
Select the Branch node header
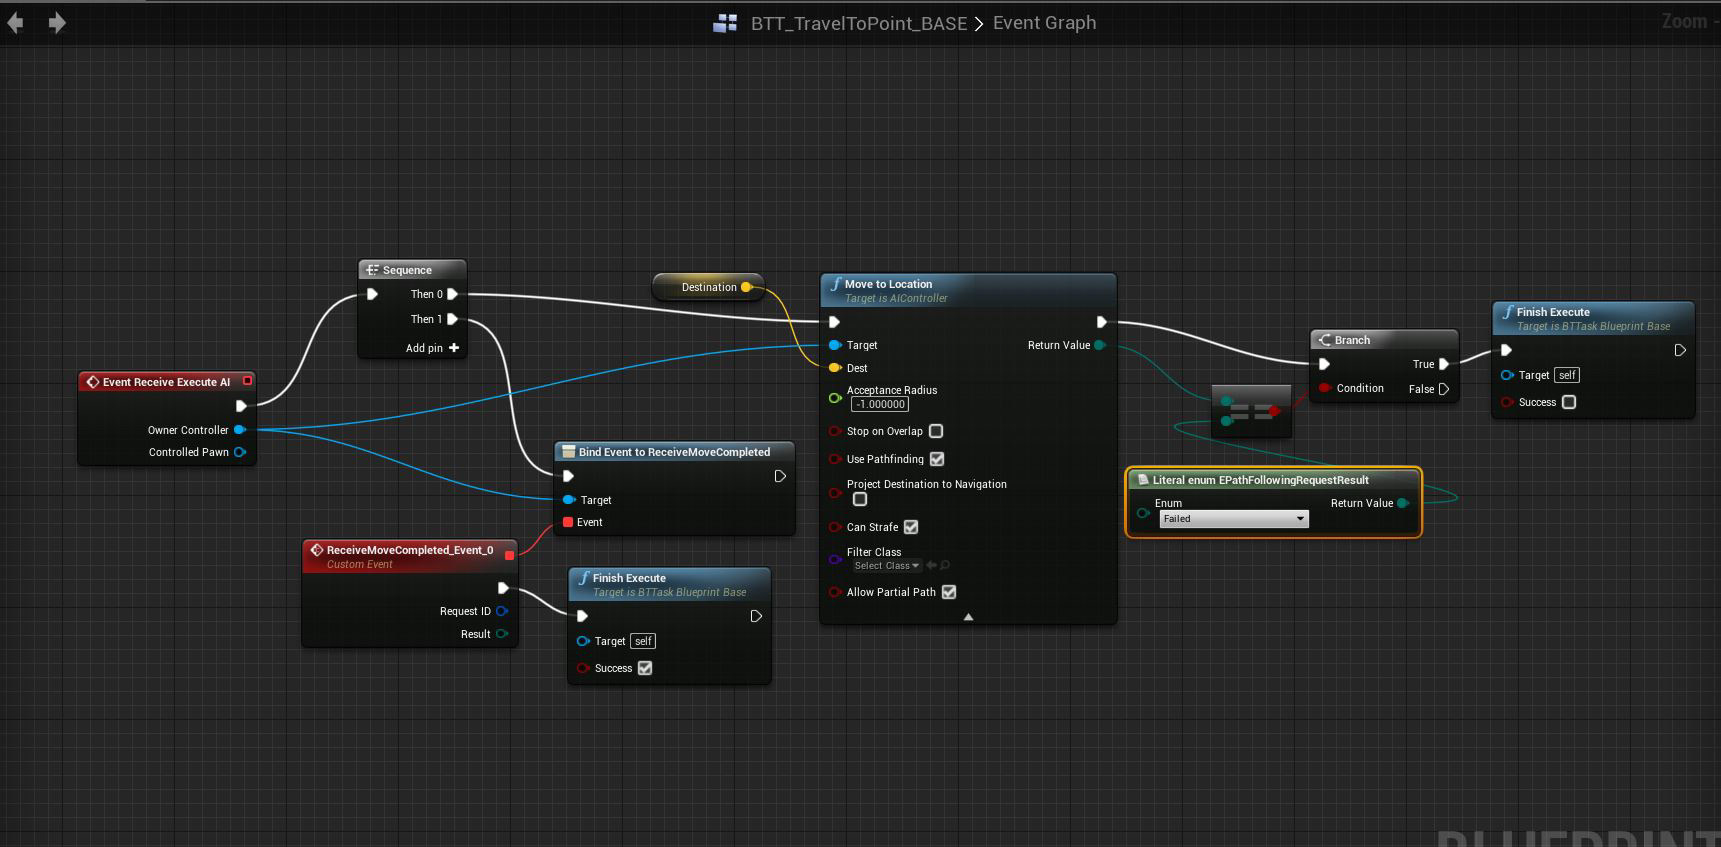pos(1384,340)
